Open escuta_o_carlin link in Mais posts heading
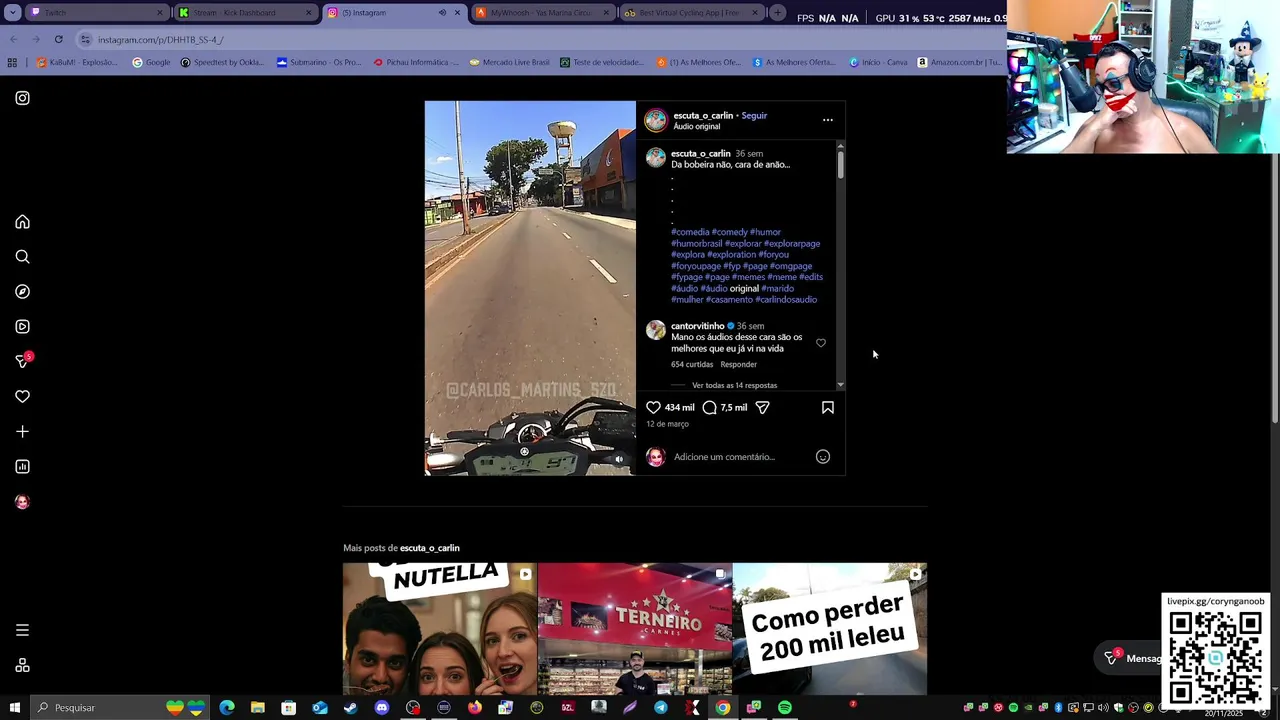The height and width of the screenshot is (720, 1280). coord(430,548)
